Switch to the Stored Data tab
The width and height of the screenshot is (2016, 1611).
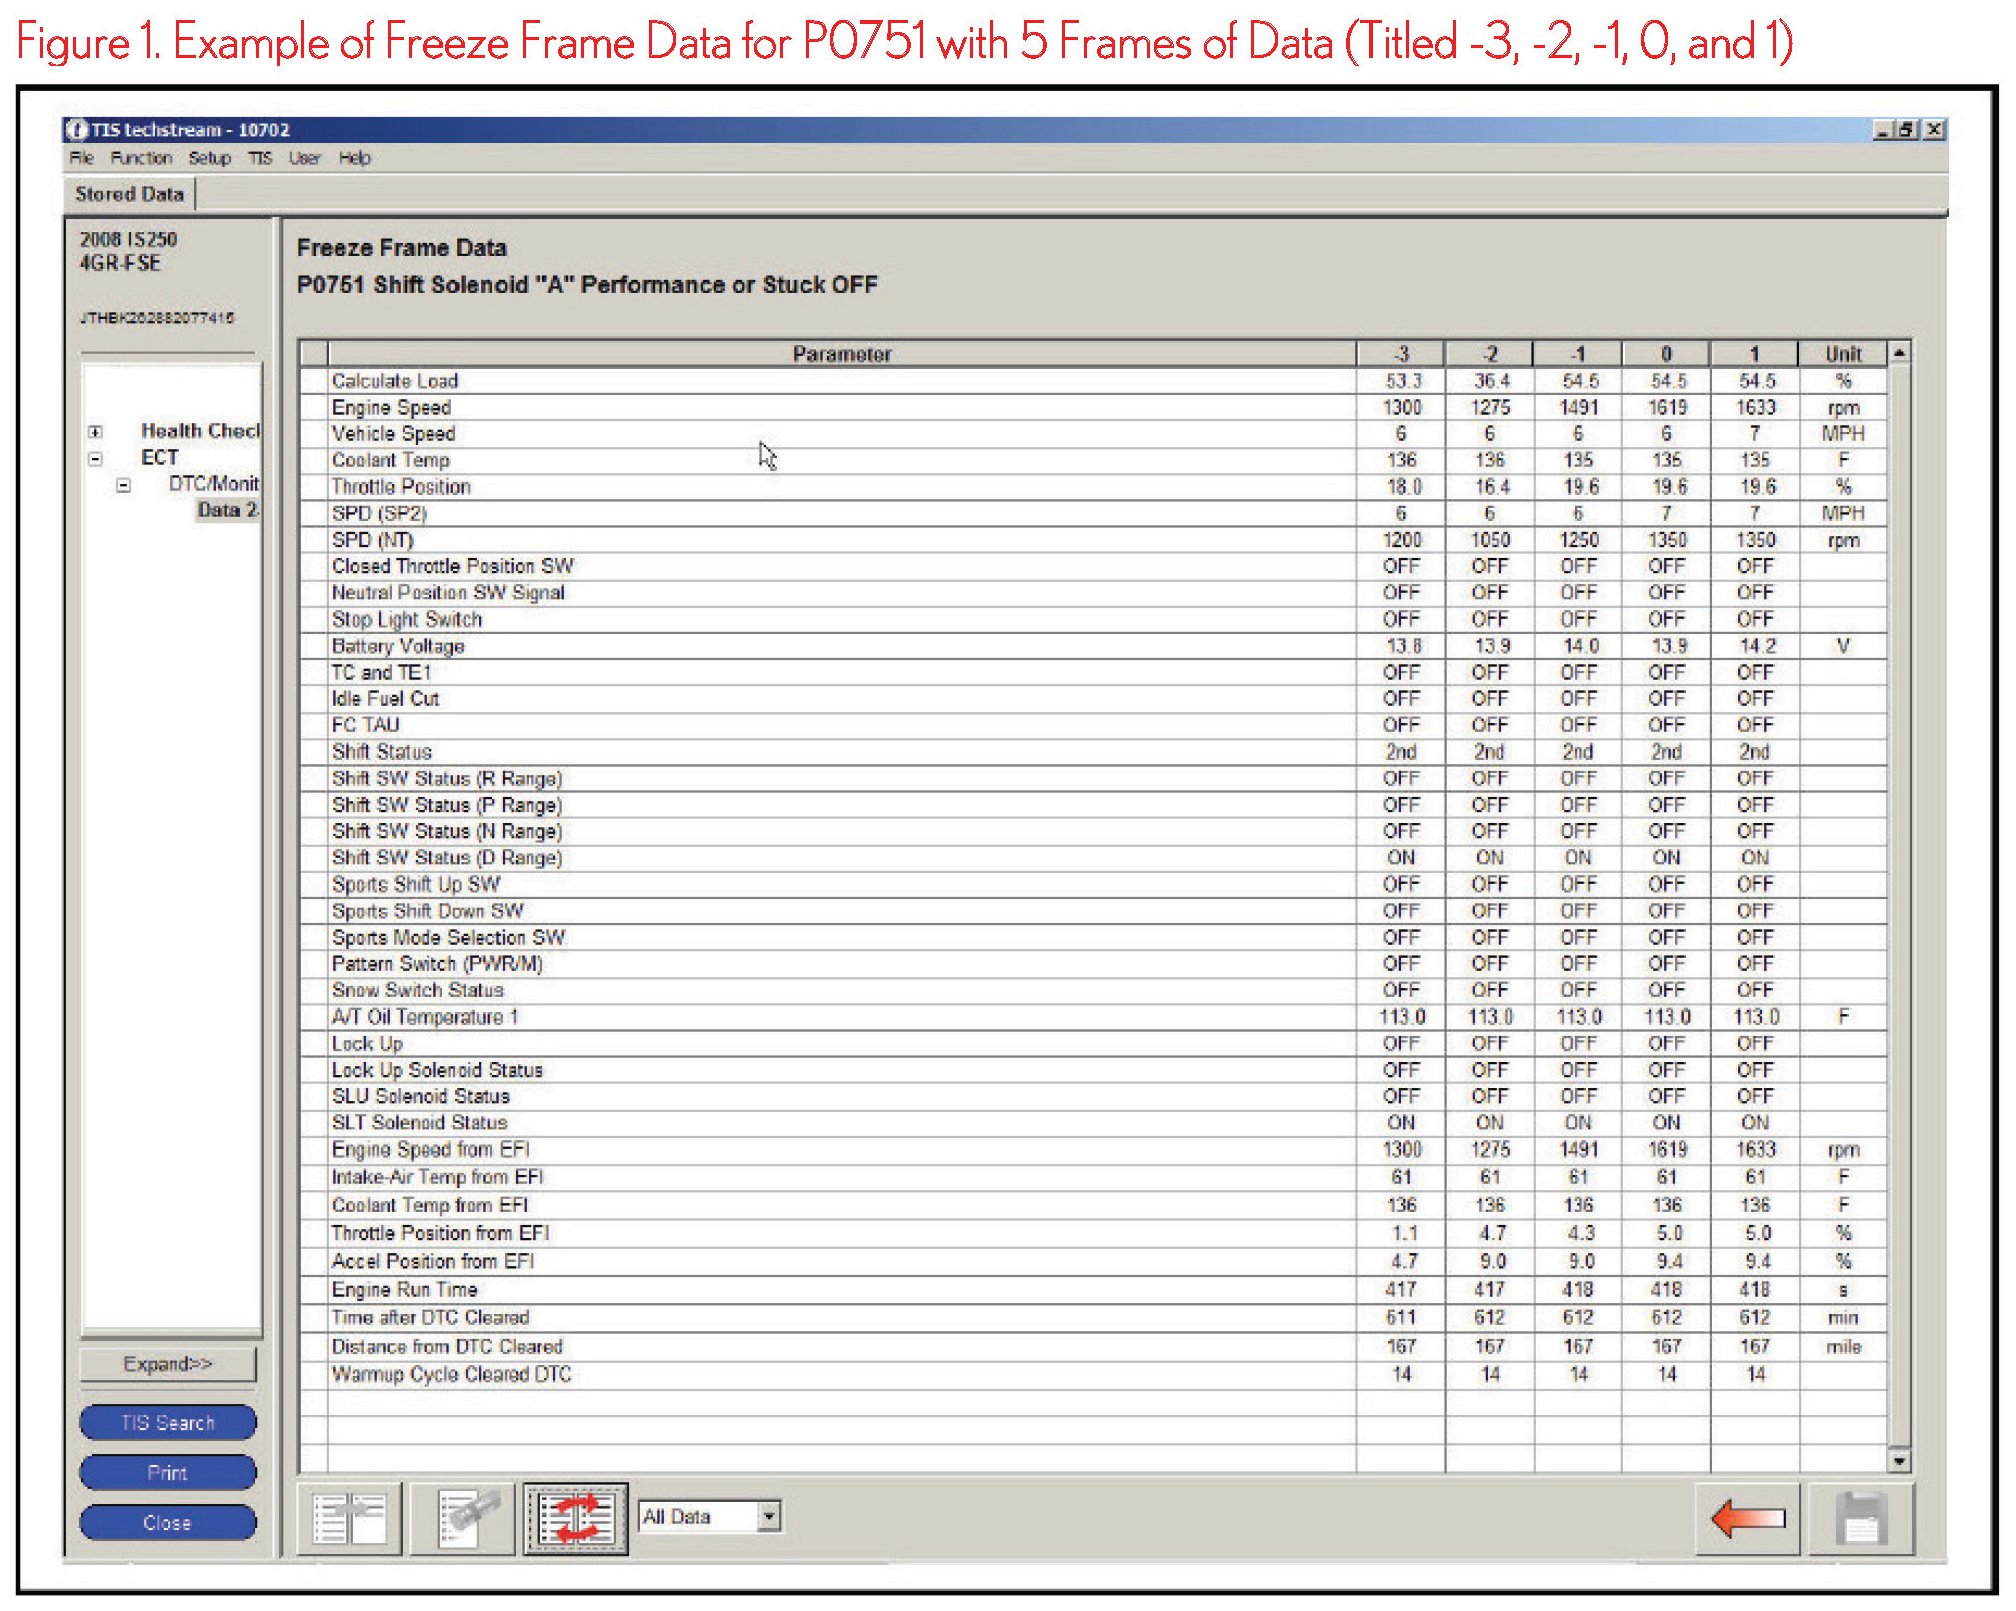[x=129, y=194]
